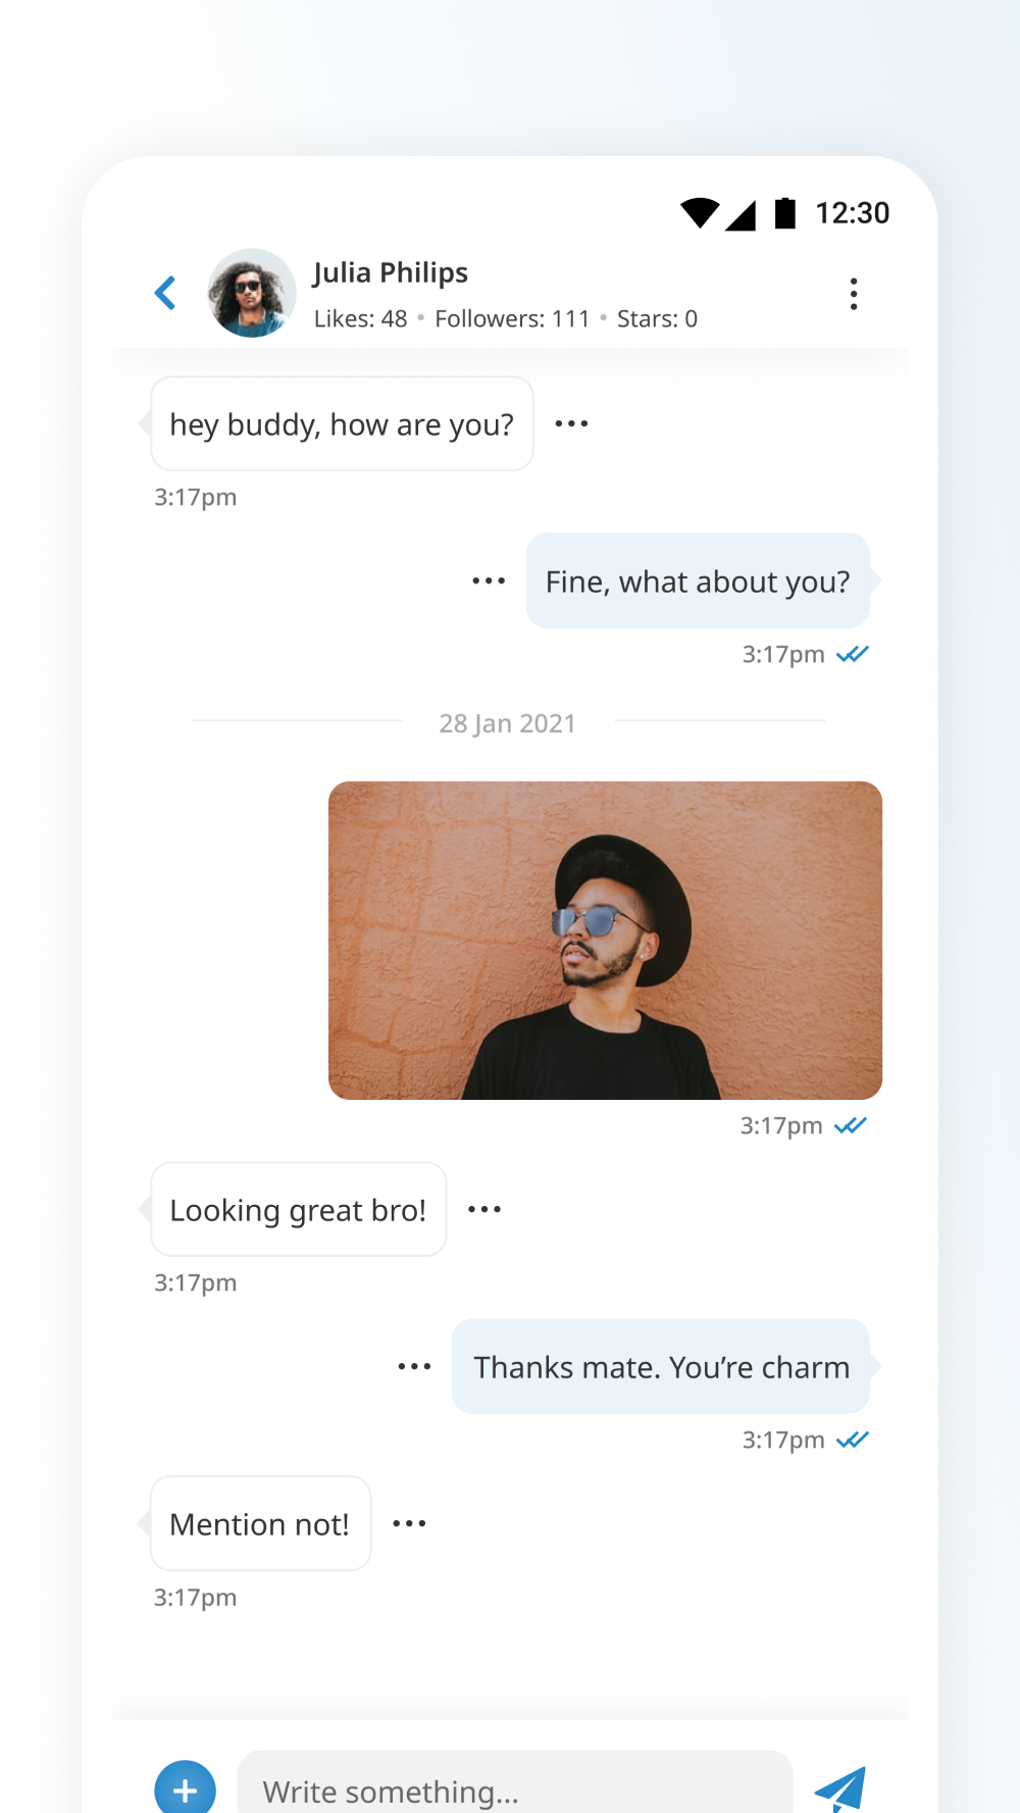Viewport: 1020px width, 1813px height.
Task: Open options for "Thanks mate. You're charm"
Action: (414, 1367)
